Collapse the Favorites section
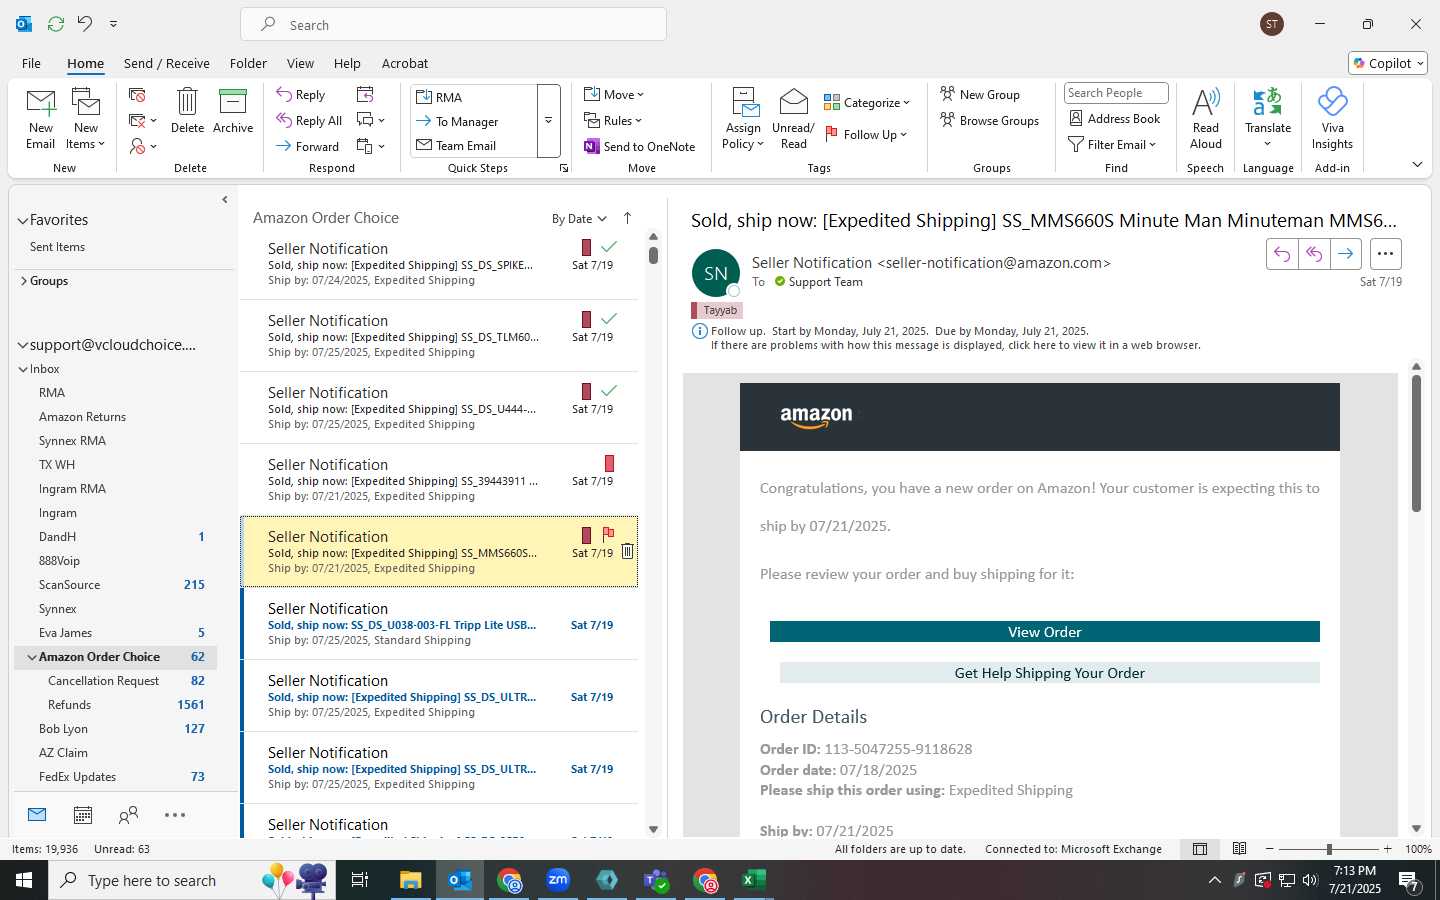Image resolution: width=1440 pixels, height=900 pixels. 23,220
